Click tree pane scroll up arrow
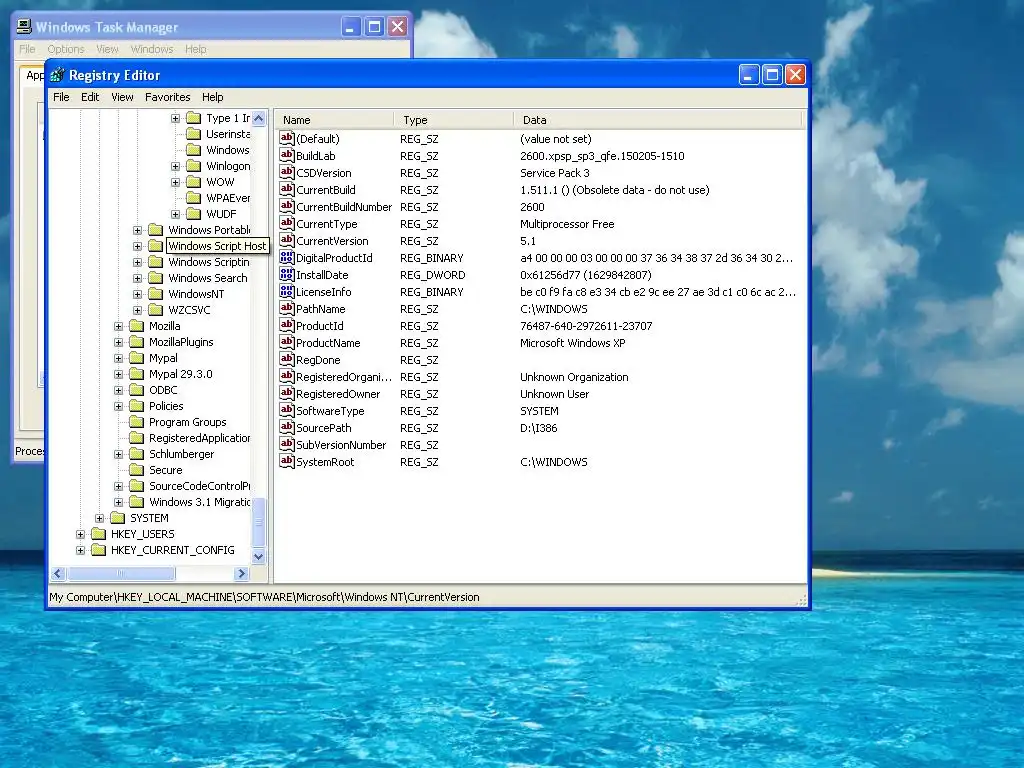 [259, 118]
